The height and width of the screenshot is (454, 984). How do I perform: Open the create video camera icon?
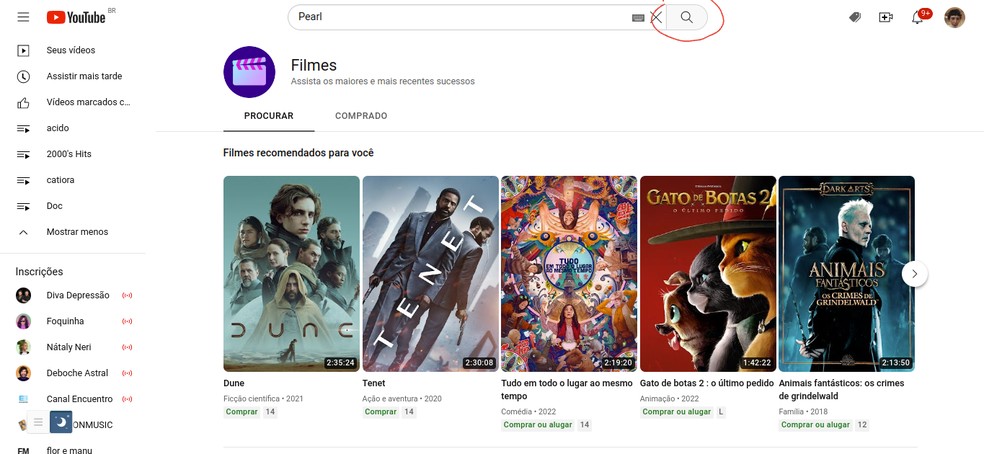[x=885, y=18]
